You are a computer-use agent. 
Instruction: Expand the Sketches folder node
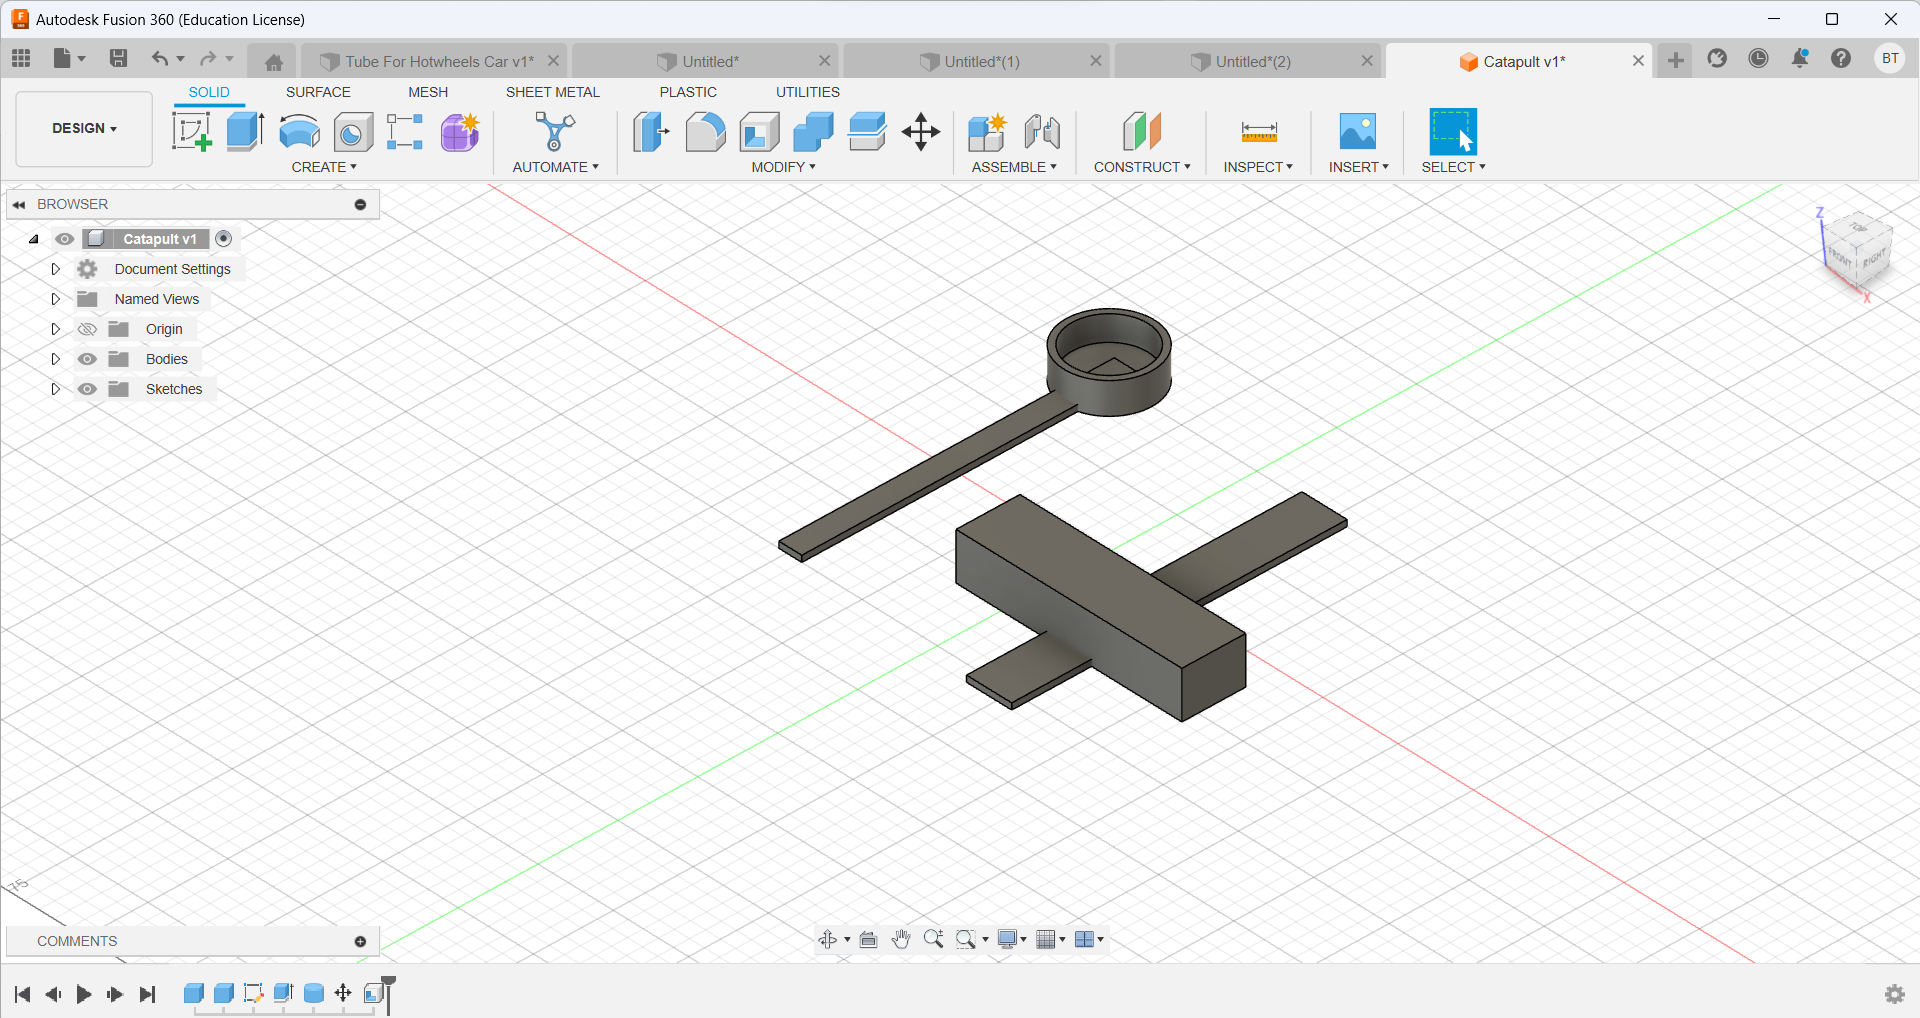(x=56, y=389)
